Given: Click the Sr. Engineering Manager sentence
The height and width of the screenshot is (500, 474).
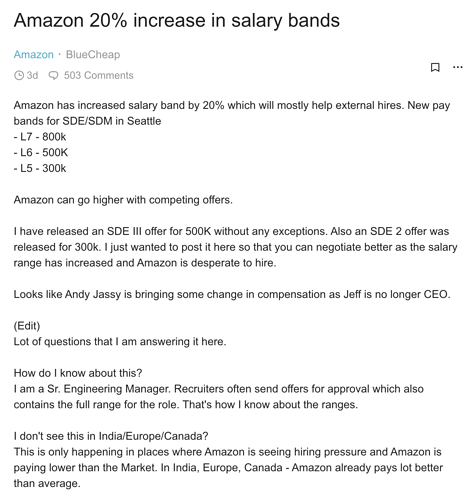Looking at the screenshot, I should tap(219, 397).
